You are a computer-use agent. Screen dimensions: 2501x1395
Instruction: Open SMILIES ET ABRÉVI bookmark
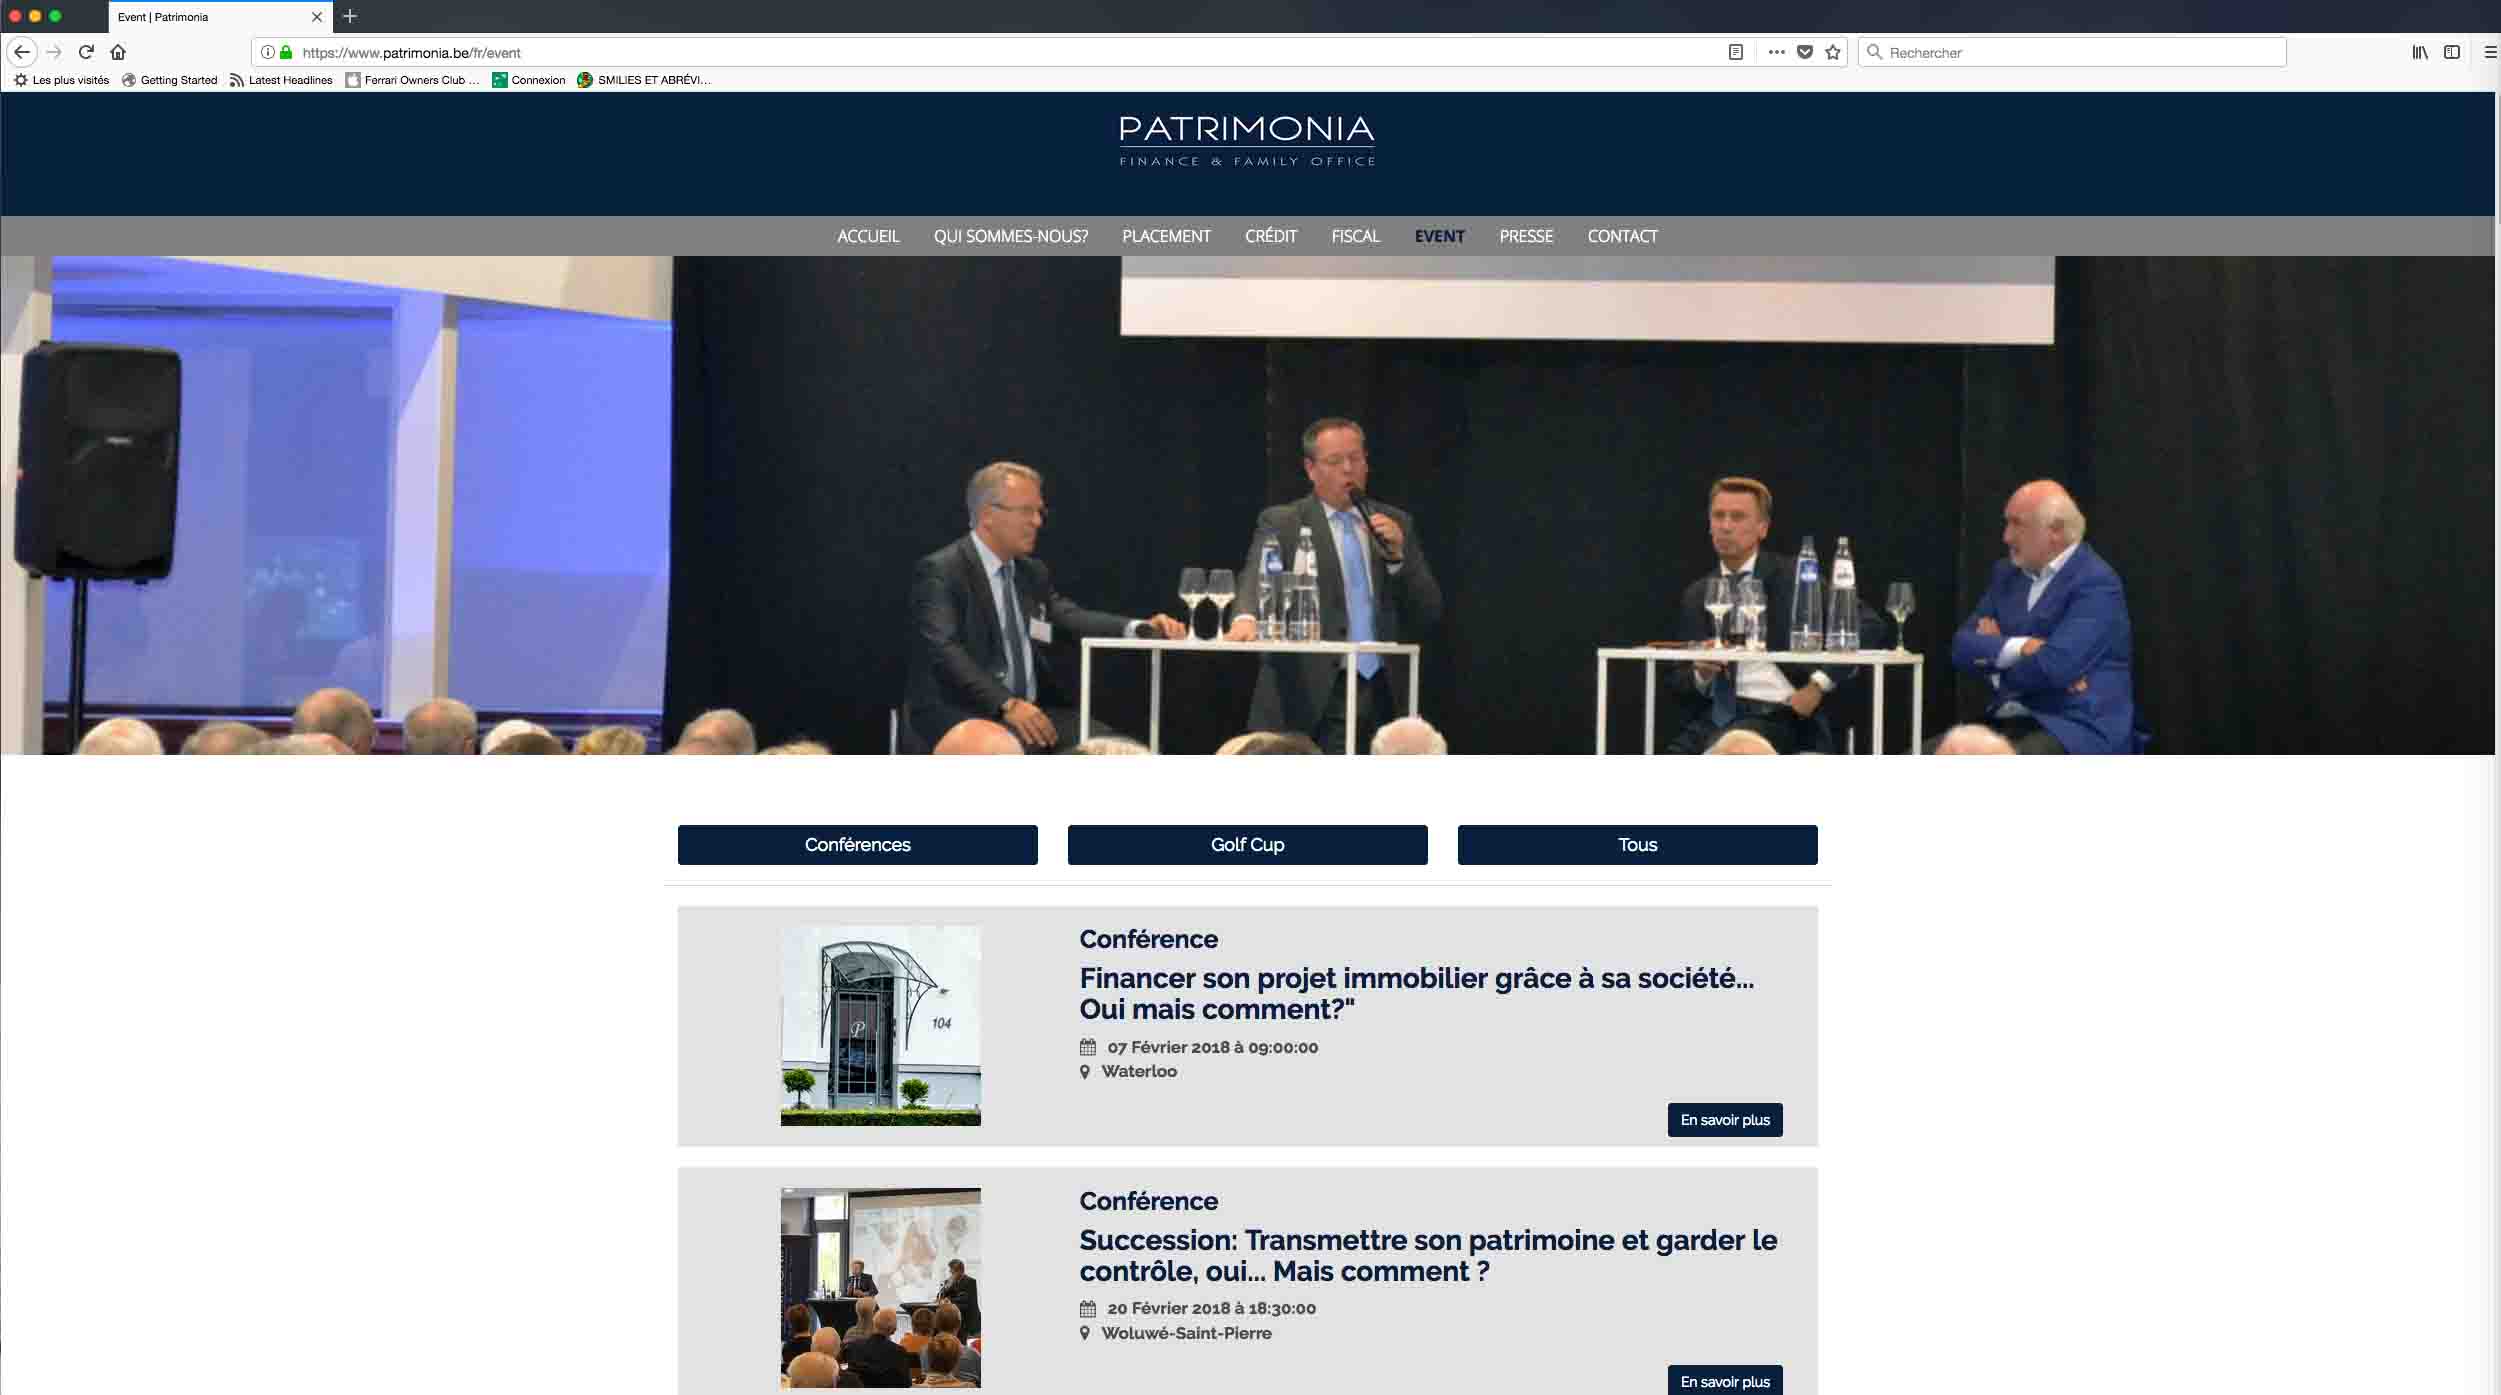pos(644,80)
